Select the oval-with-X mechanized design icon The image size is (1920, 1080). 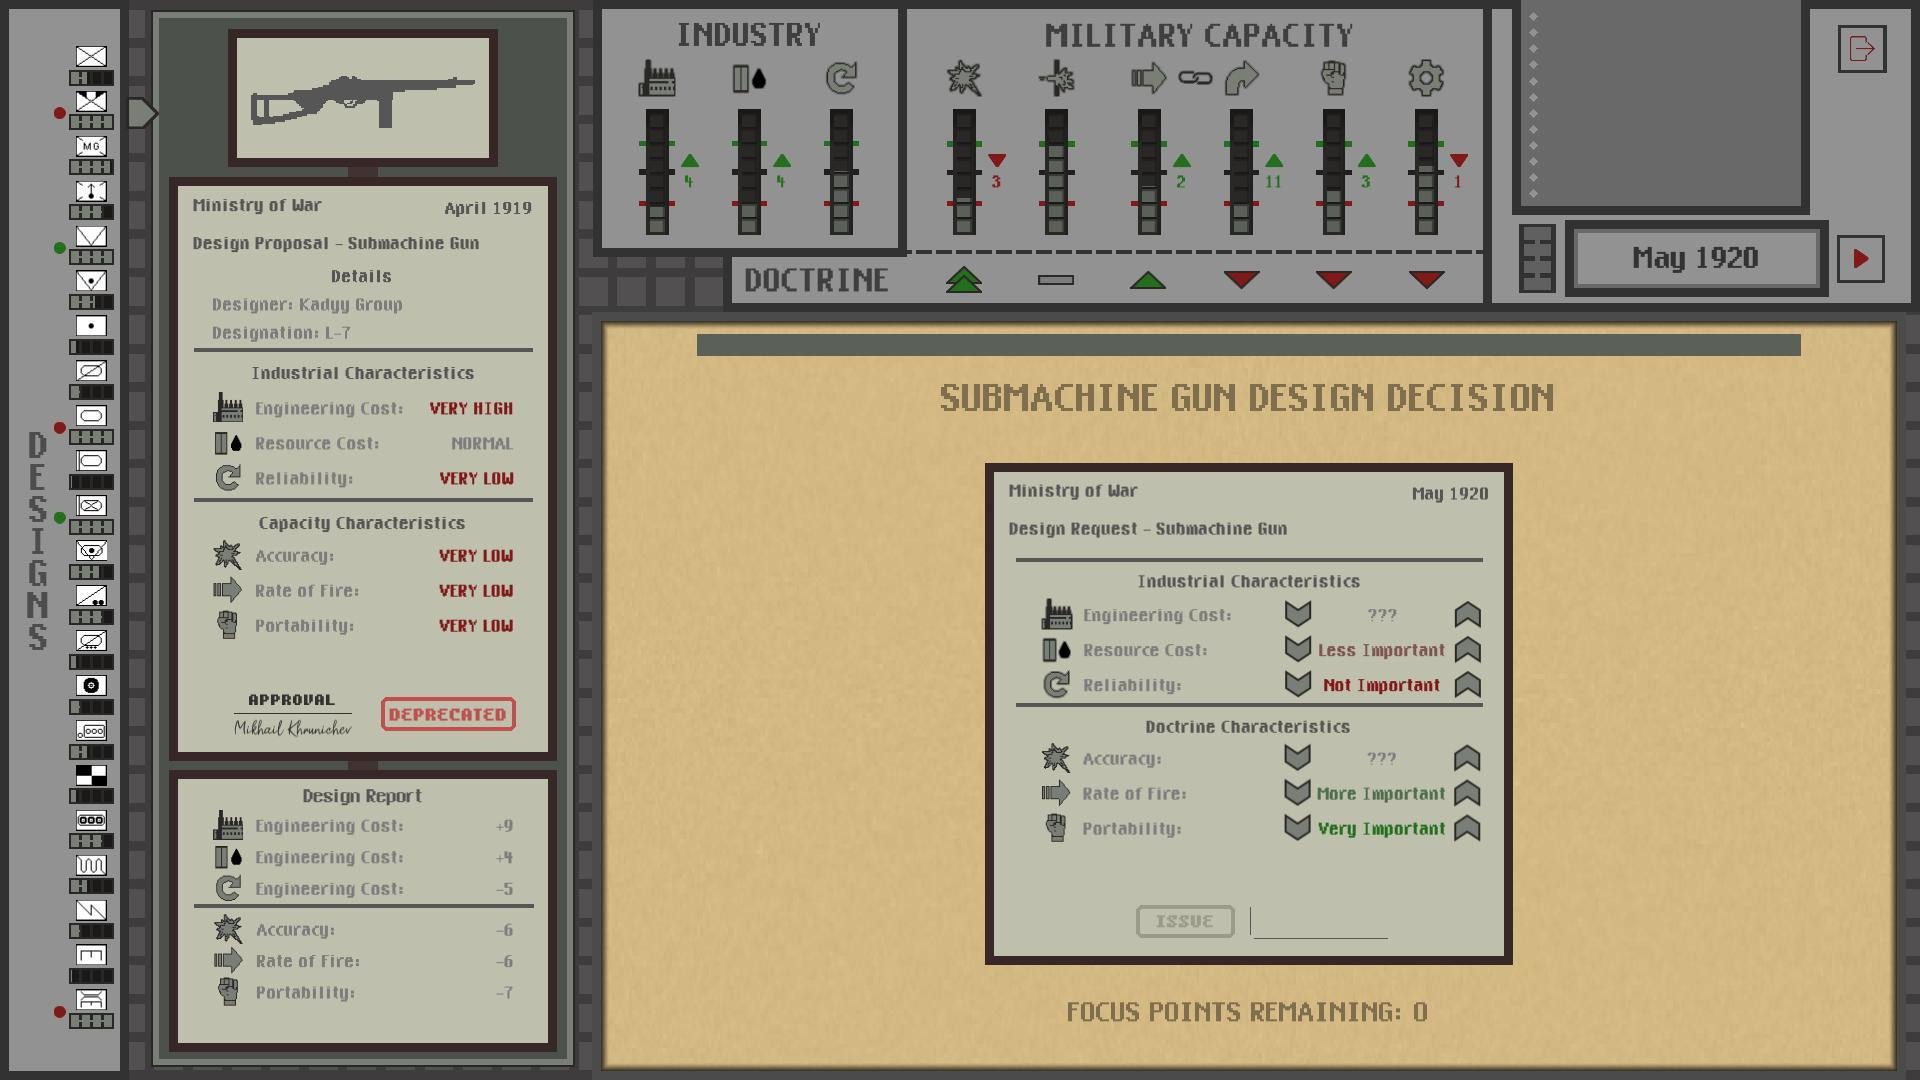[91, 506]
